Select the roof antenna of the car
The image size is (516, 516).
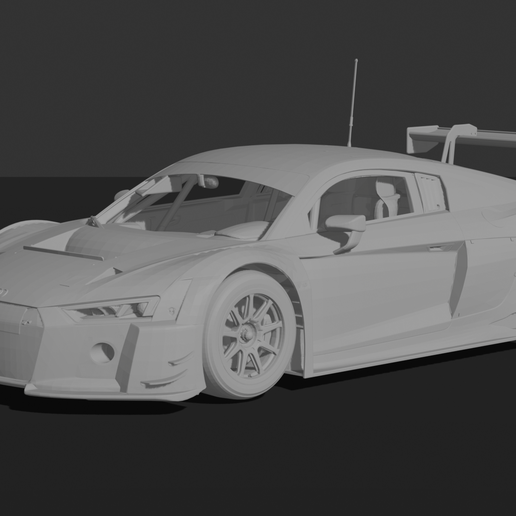tap(353, 103)
